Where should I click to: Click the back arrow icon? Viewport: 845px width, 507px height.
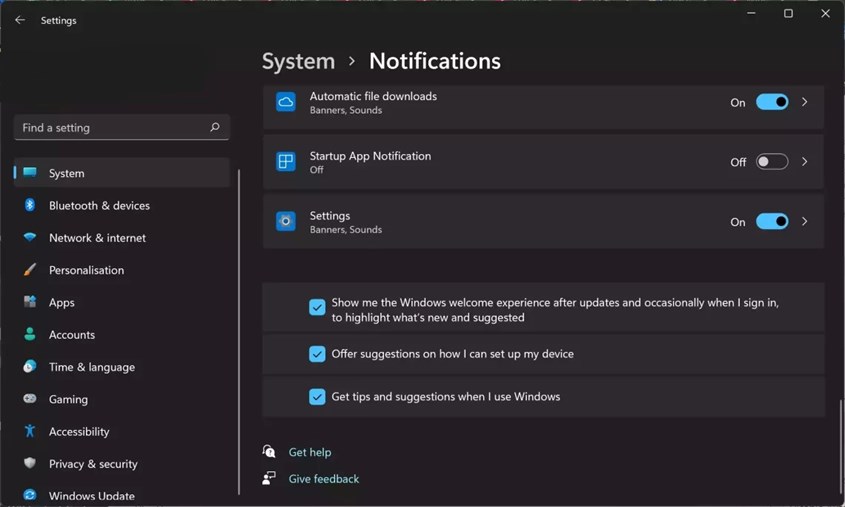click(x=20, y=20)
